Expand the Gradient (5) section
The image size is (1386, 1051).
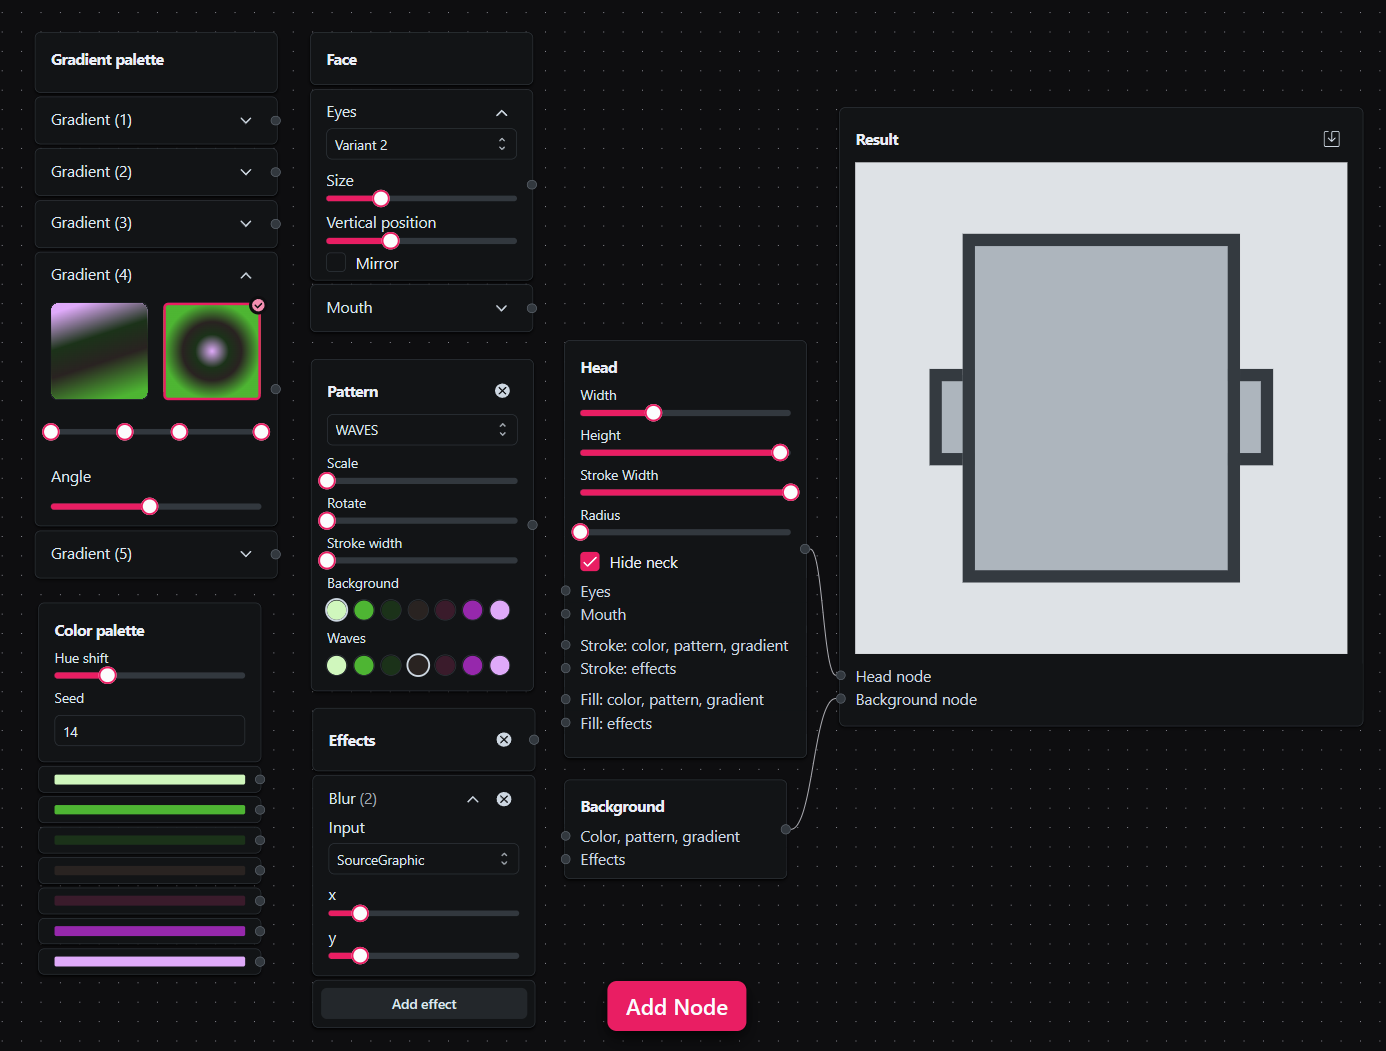[246, 554]
